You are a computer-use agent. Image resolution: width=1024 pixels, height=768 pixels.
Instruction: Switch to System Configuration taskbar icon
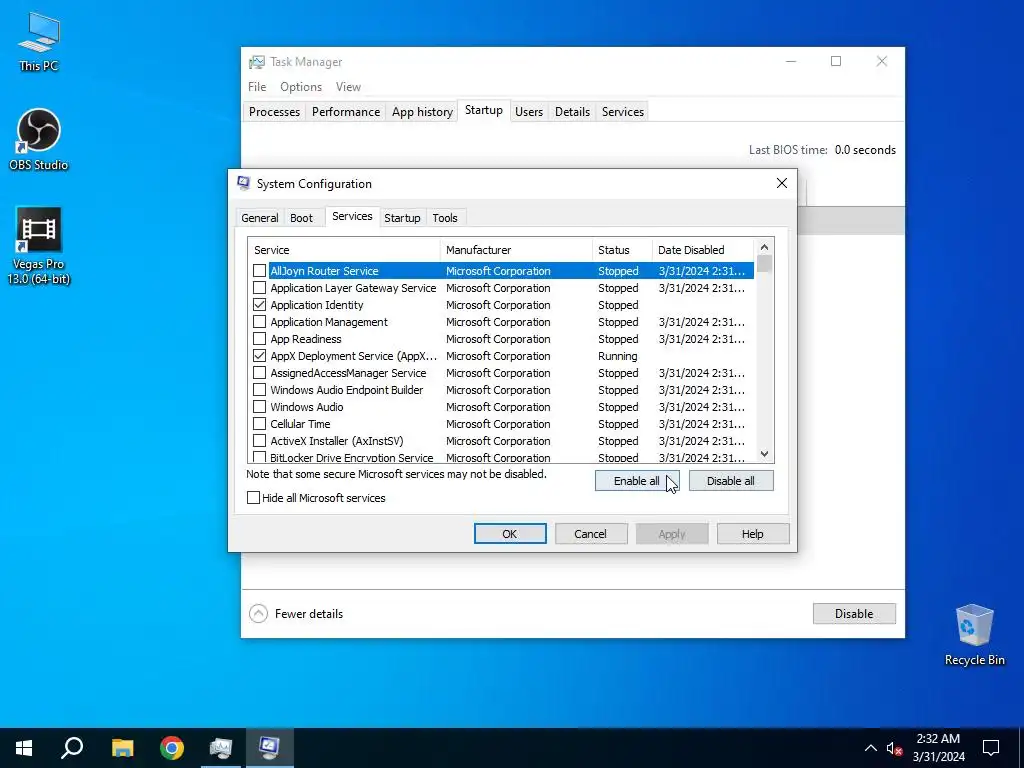(x=270, y=747)
